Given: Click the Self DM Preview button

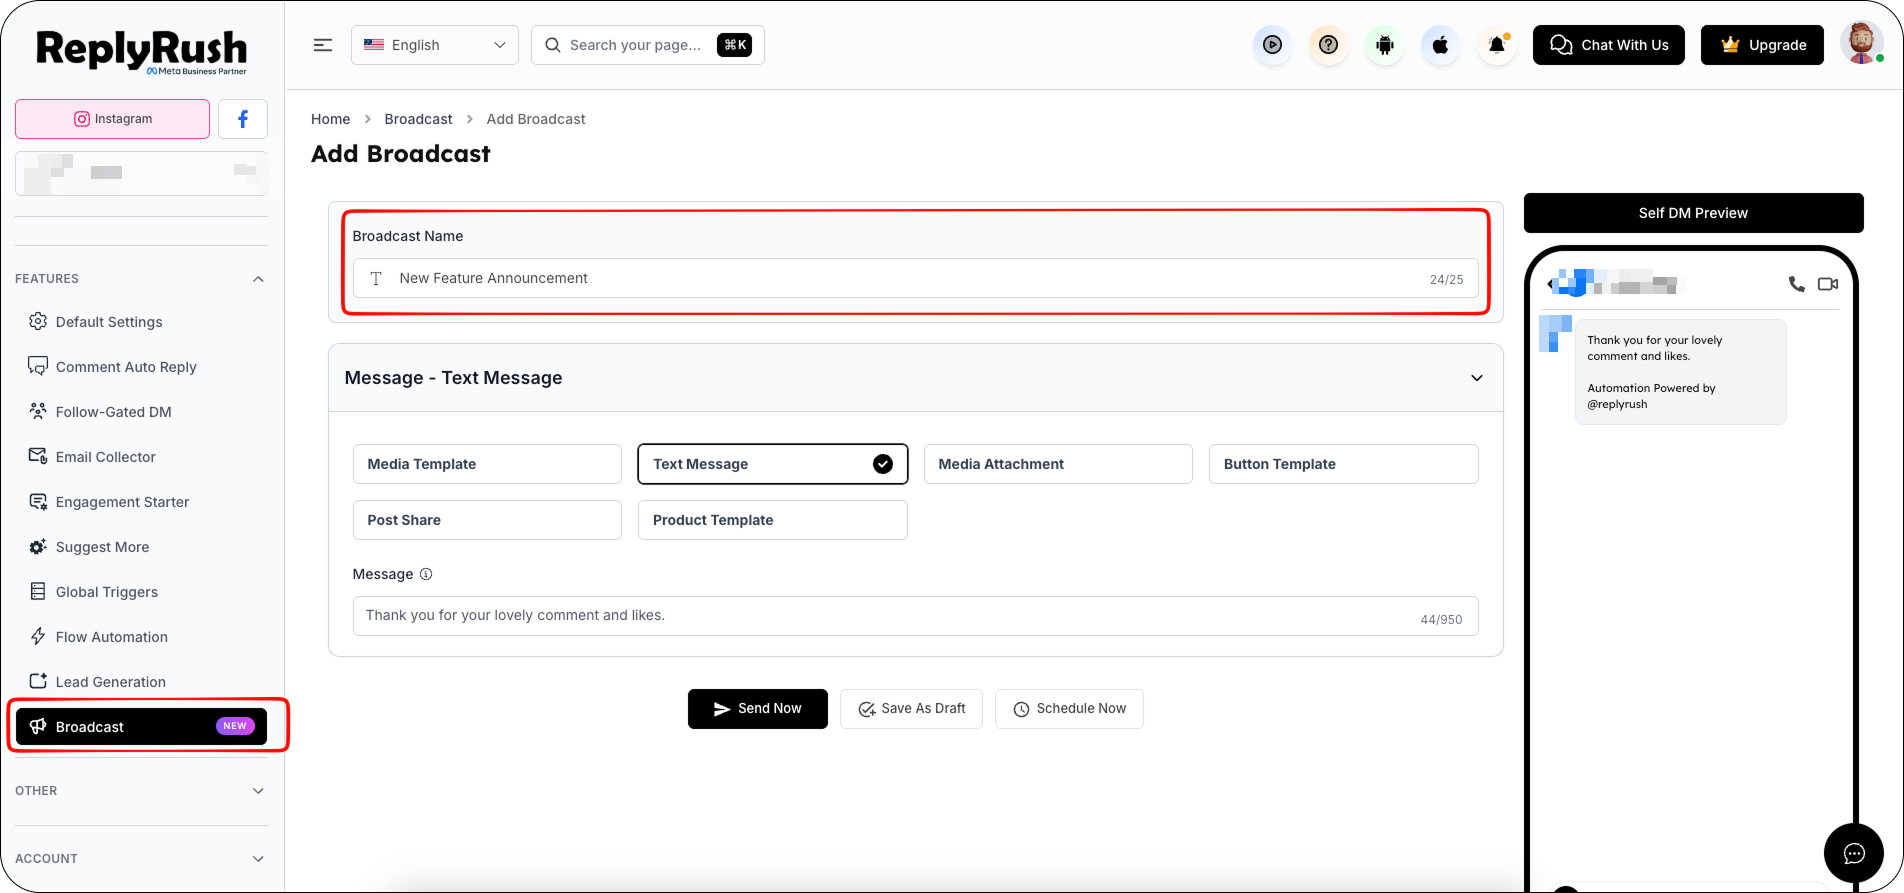Looking at the screenshot, I should click(x=1694, y=213).
